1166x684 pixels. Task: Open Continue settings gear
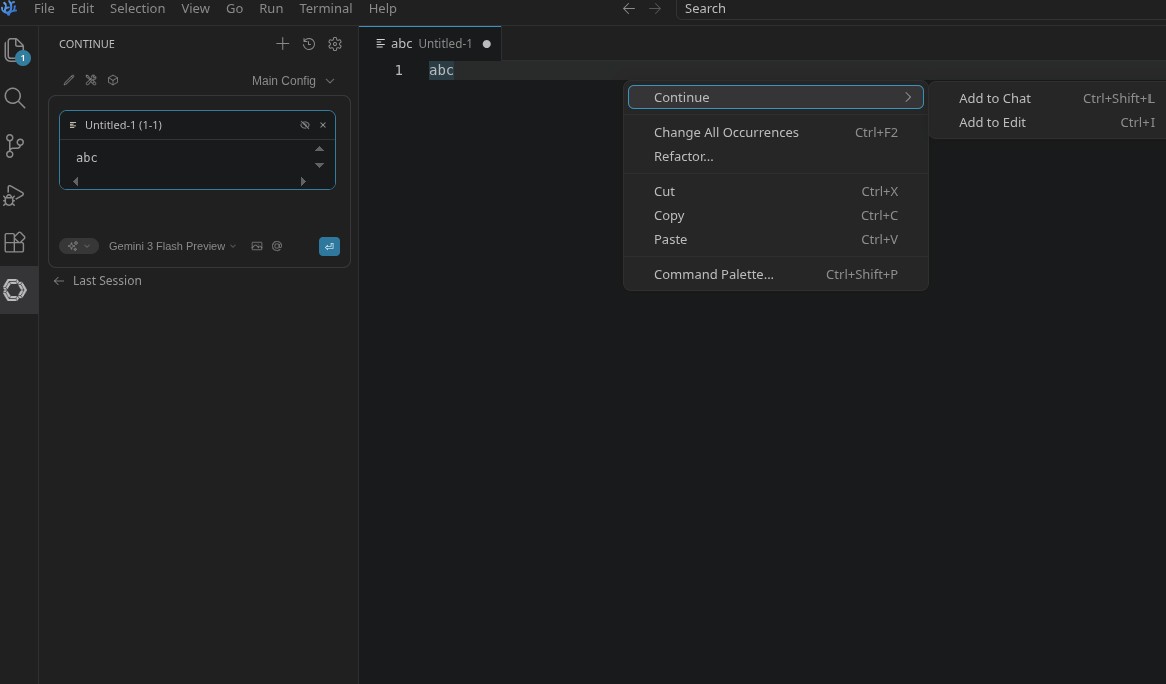(x=335, y=44)
